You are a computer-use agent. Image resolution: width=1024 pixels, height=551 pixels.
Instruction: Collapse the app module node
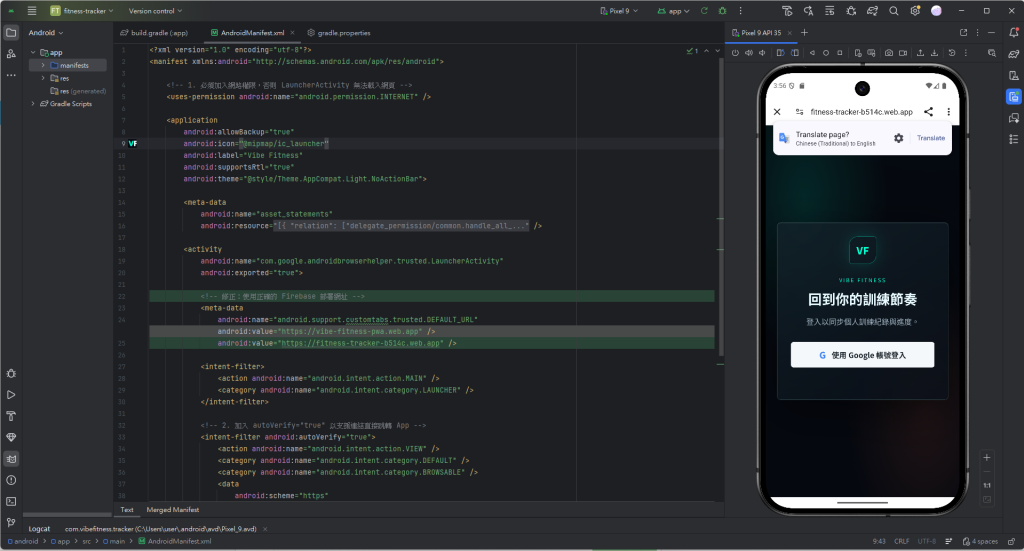(33, 52)
